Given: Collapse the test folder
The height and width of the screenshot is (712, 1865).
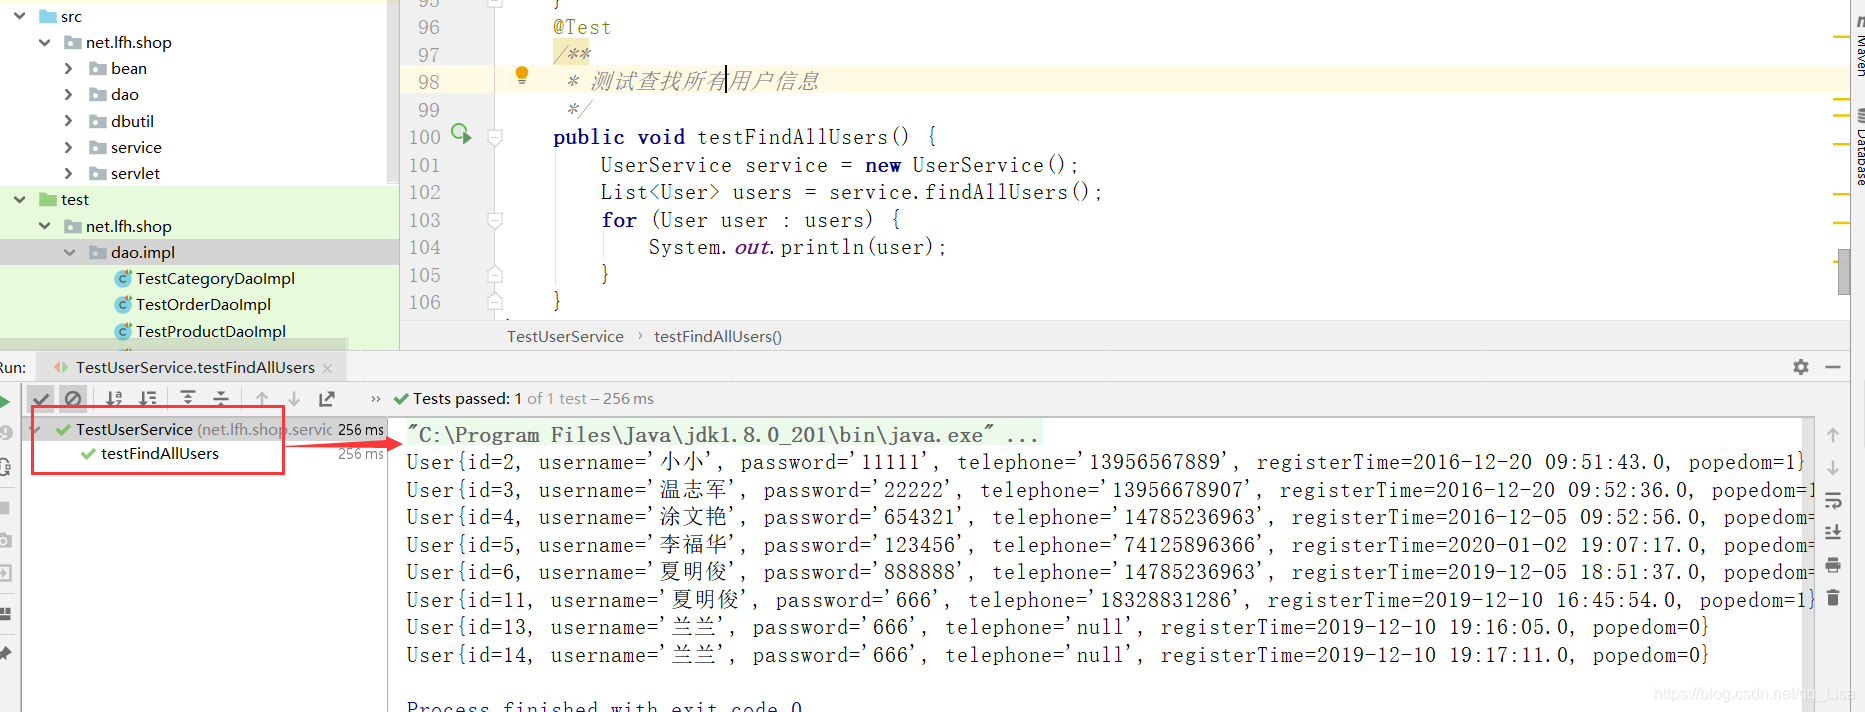Looking at the screenshot, I should 20,199.
